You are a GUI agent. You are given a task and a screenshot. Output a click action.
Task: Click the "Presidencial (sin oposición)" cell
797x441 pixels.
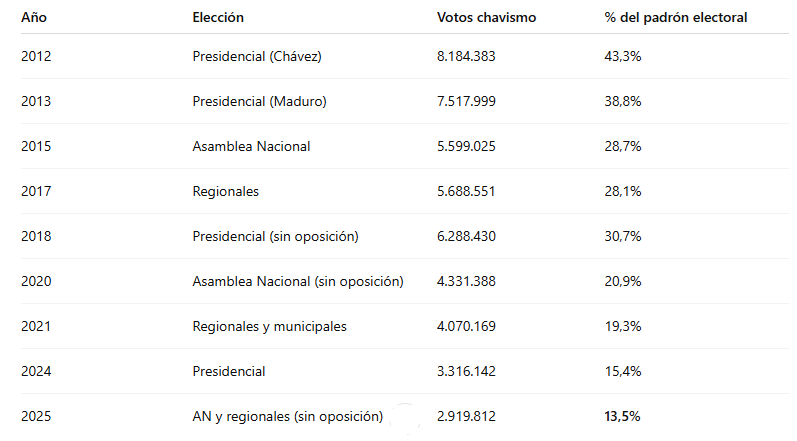(x=275, y=236)
